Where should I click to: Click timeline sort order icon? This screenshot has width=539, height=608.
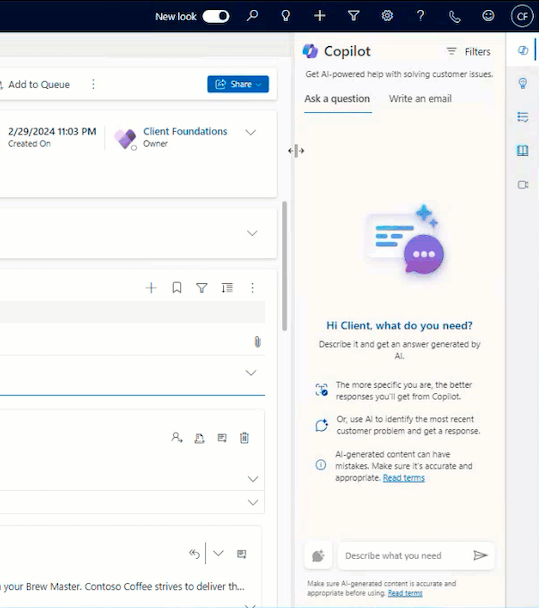[x=227, y=288]
